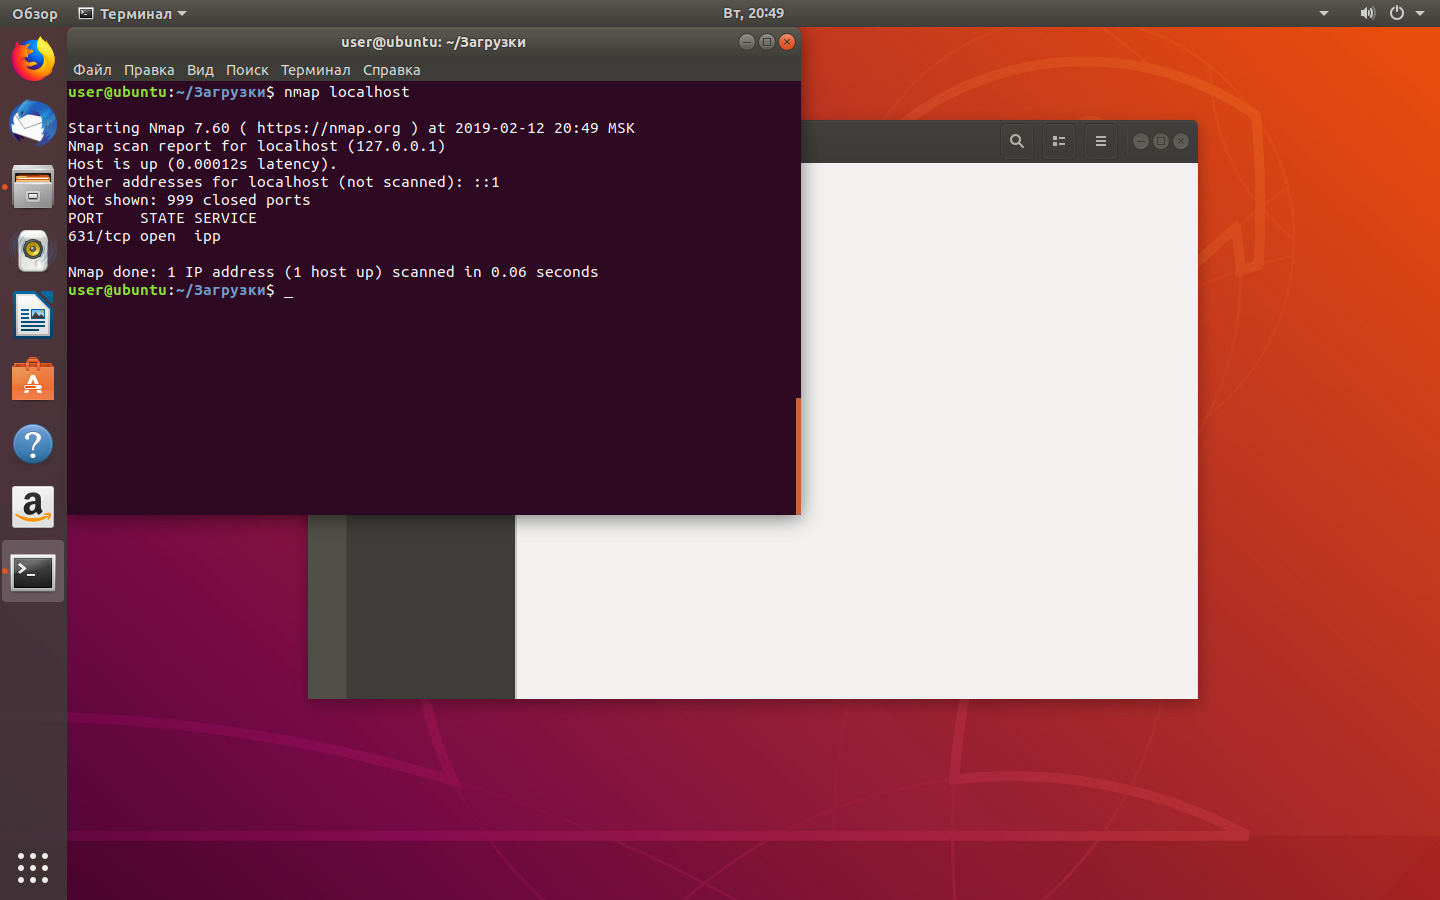Click the power icon in top bar

[1397, 13]
